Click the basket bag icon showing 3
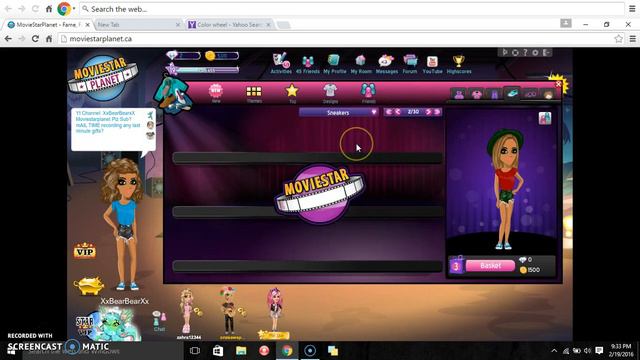This screenshot has width=640, height=360. [x=457, y=265]
